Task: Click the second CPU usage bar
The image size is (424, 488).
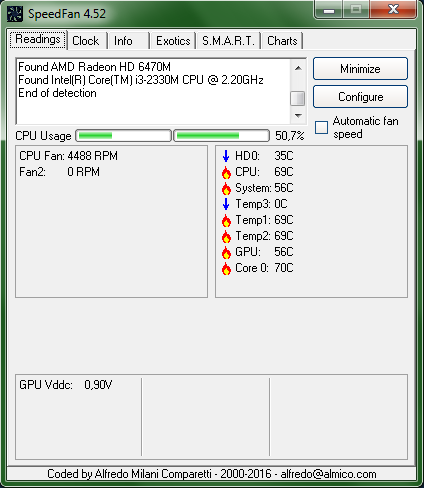Action: 222,136
